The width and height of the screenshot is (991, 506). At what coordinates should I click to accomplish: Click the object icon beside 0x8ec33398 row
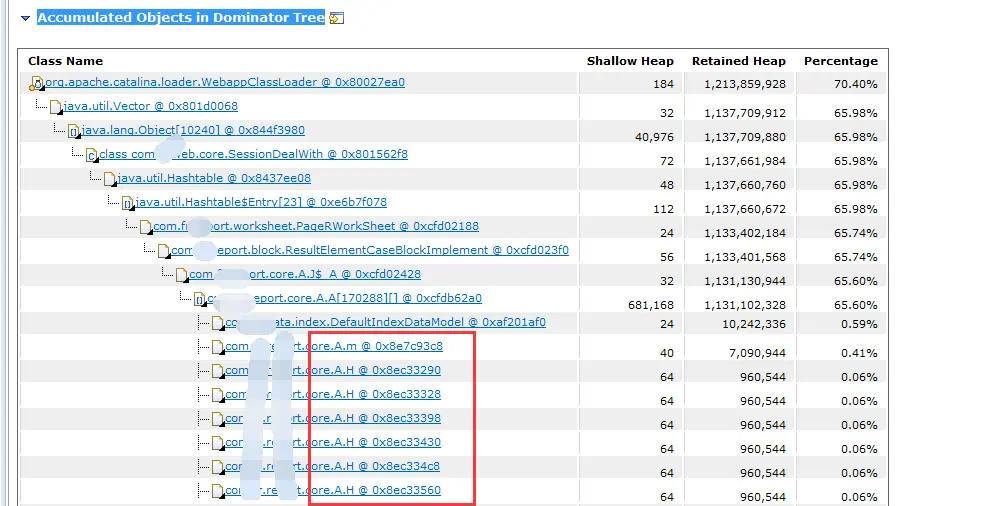[x=217, y=419]
